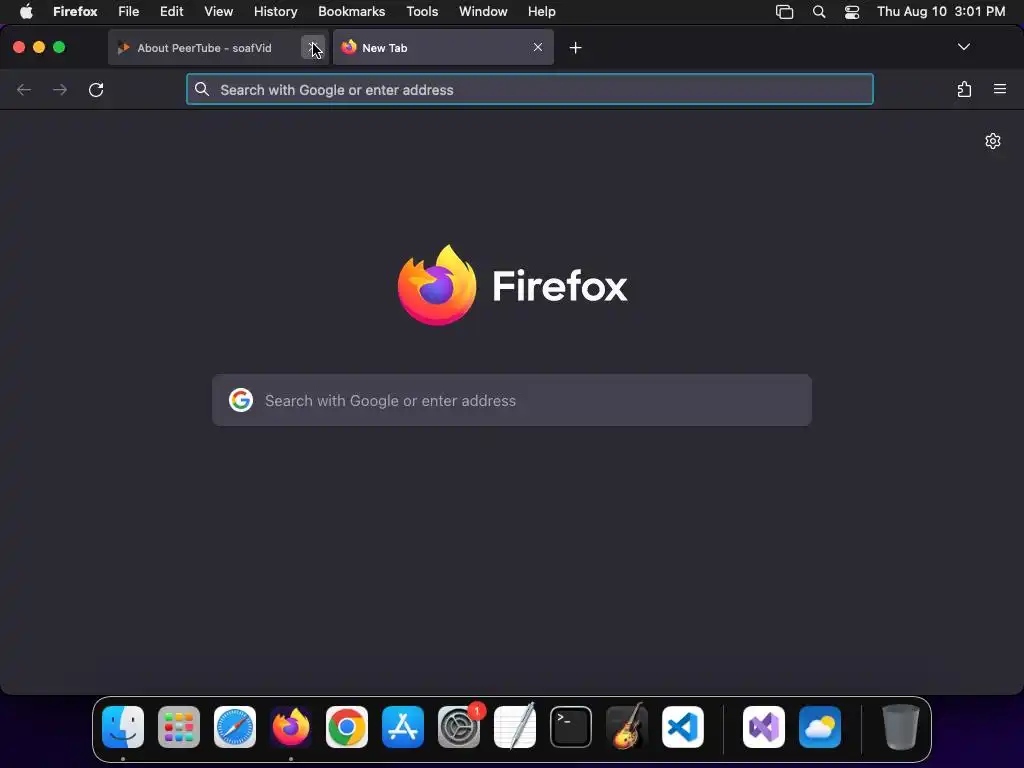Close the About PeerTube tab
Viewport: 1024px width, 768px height.
pos(312,47)
